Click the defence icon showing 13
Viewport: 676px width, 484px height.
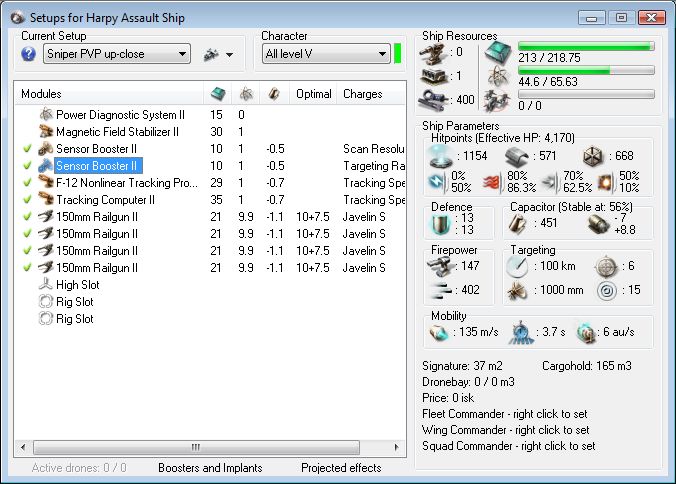(441, 225)
